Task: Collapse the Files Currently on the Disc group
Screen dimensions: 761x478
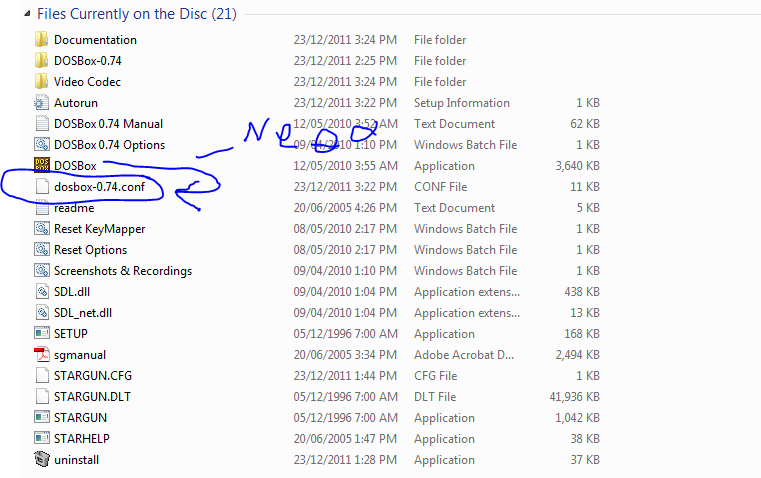Action: 24,15
